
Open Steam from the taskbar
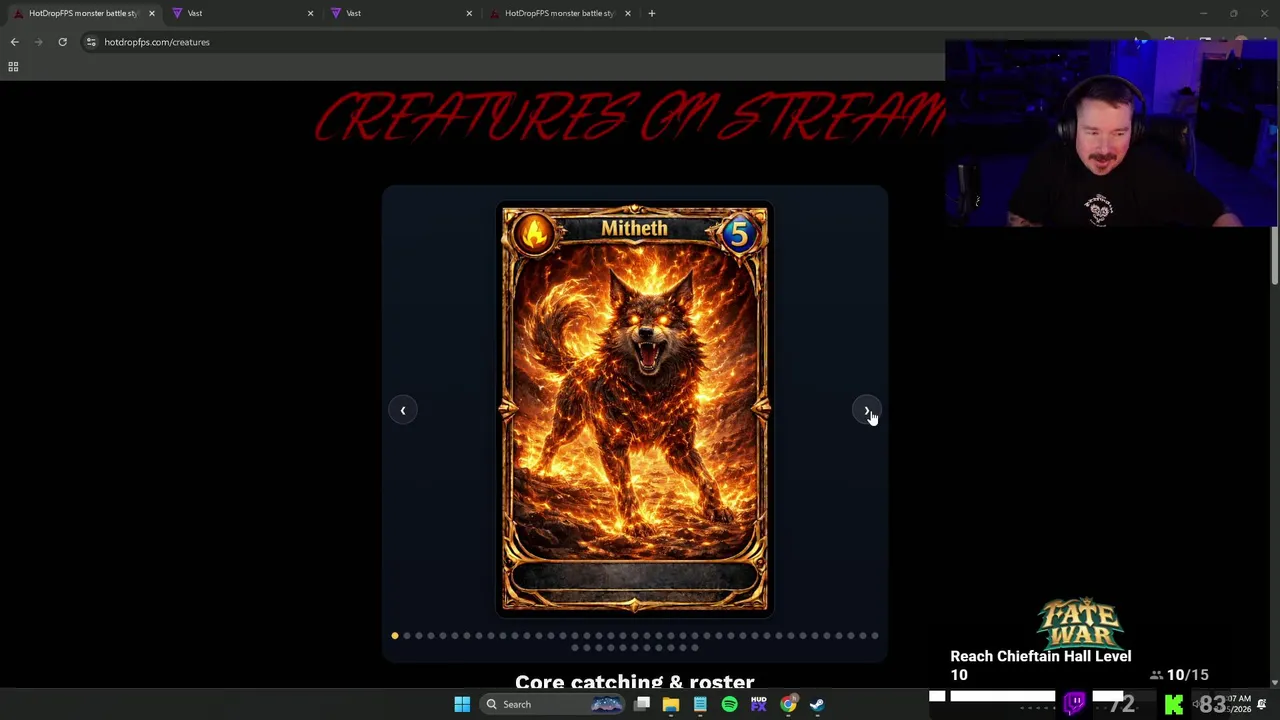point(817,704)
